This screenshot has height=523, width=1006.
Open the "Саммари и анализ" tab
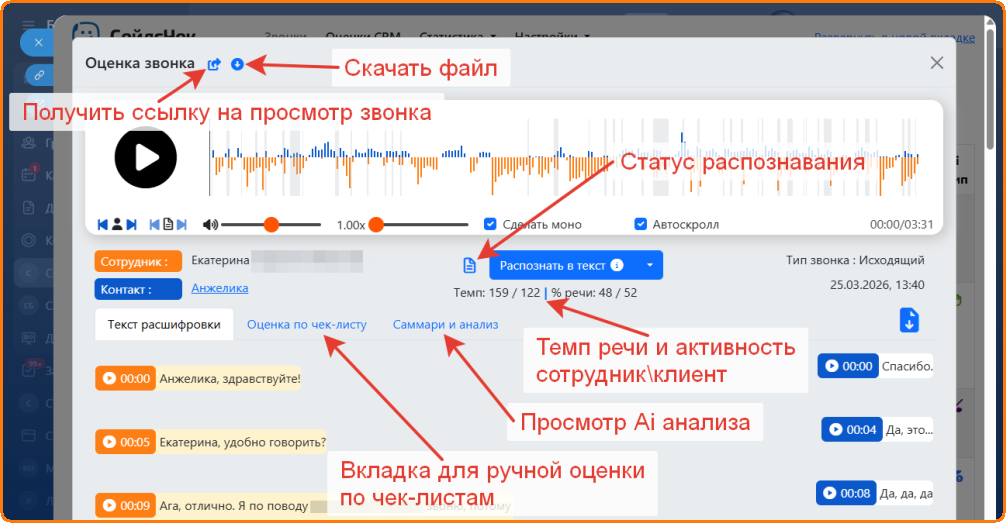coord(445,324)
